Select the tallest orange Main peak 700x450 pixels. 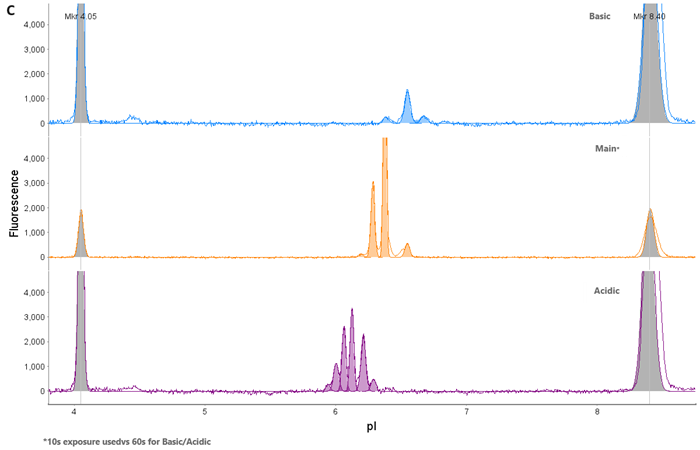[384, 200]
